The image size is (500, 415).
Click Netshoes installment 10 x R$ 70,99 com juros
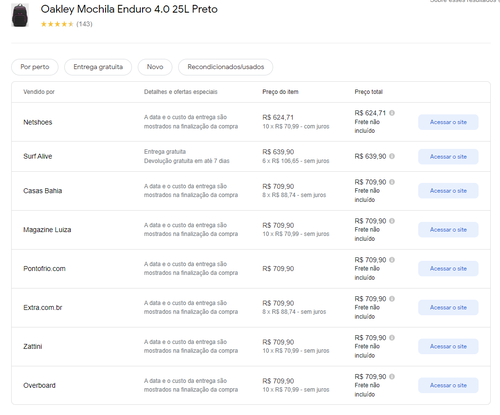point(296,127)
